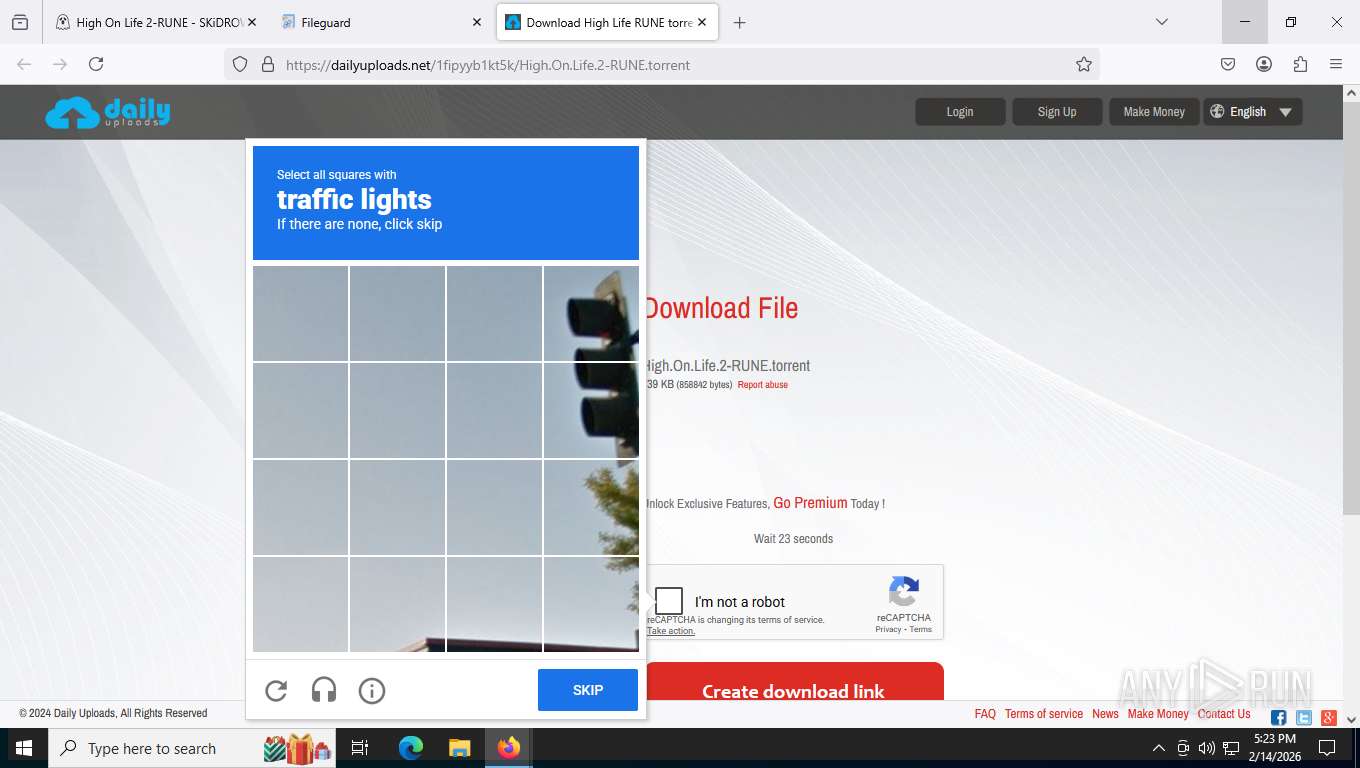The image size is (1360, 768).
Task: Open Save to Pocket icon
Action: (x=1228, y=64)
